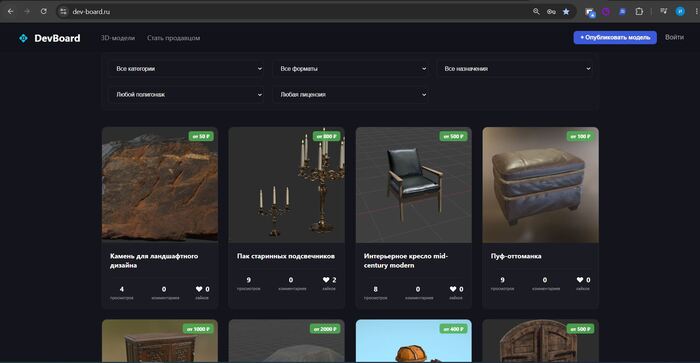The height and width of the screenshot is (363, 700).
Task: Open the Любой полигонаж dropdown
Action: coord(187,95)
